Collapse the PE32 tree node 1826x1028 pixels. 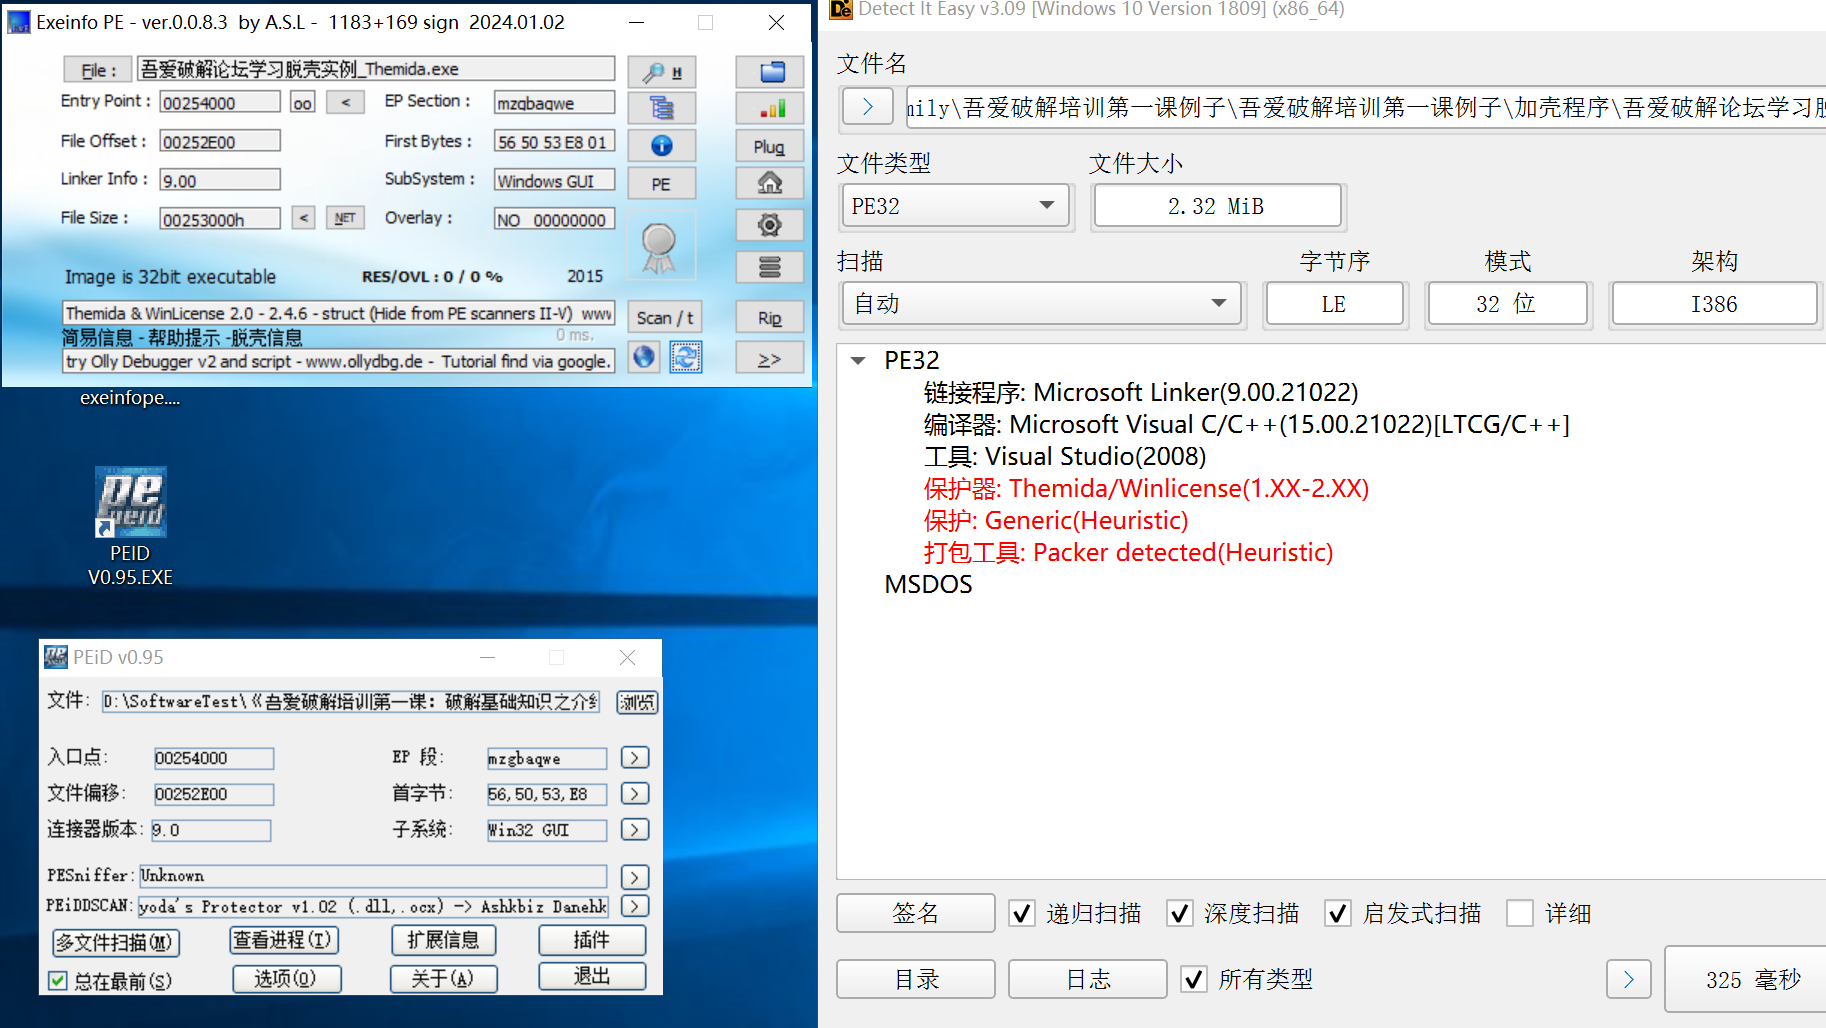(x=858, y=360)
